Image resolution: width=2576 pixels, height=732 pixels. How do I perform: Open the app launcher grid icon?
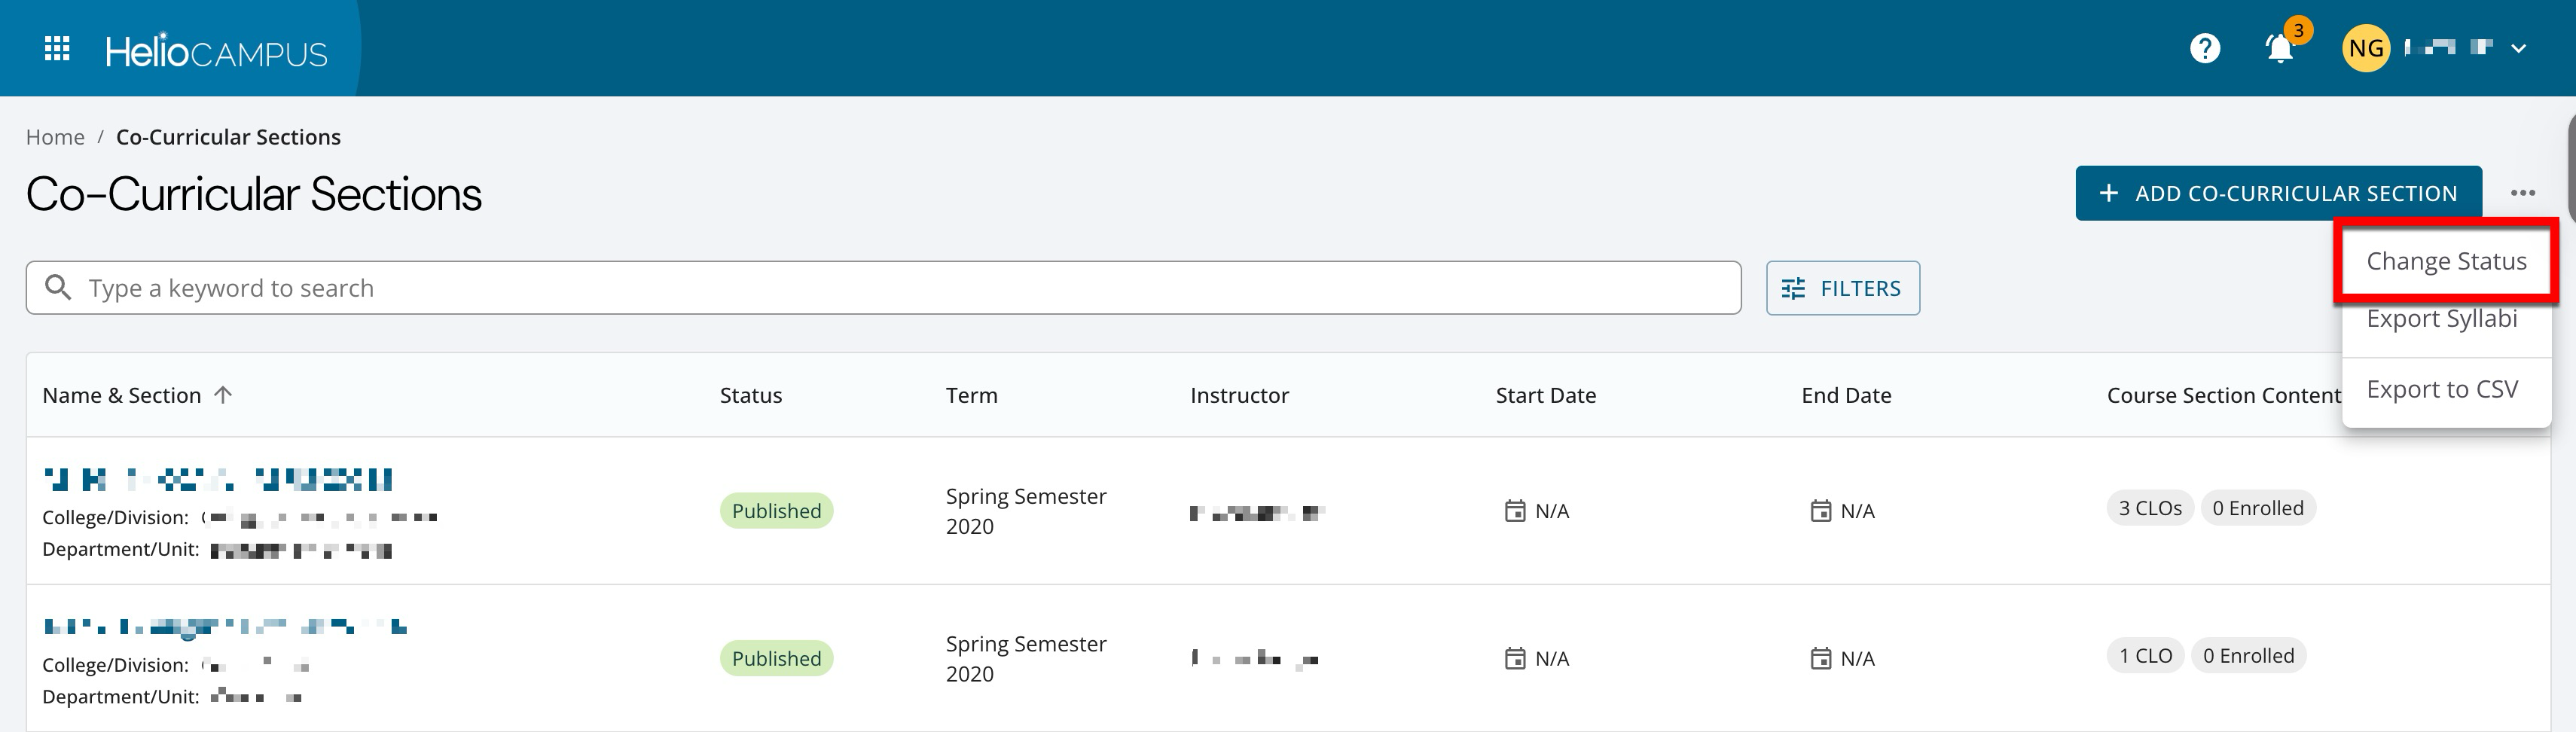[x=57, y=48]
